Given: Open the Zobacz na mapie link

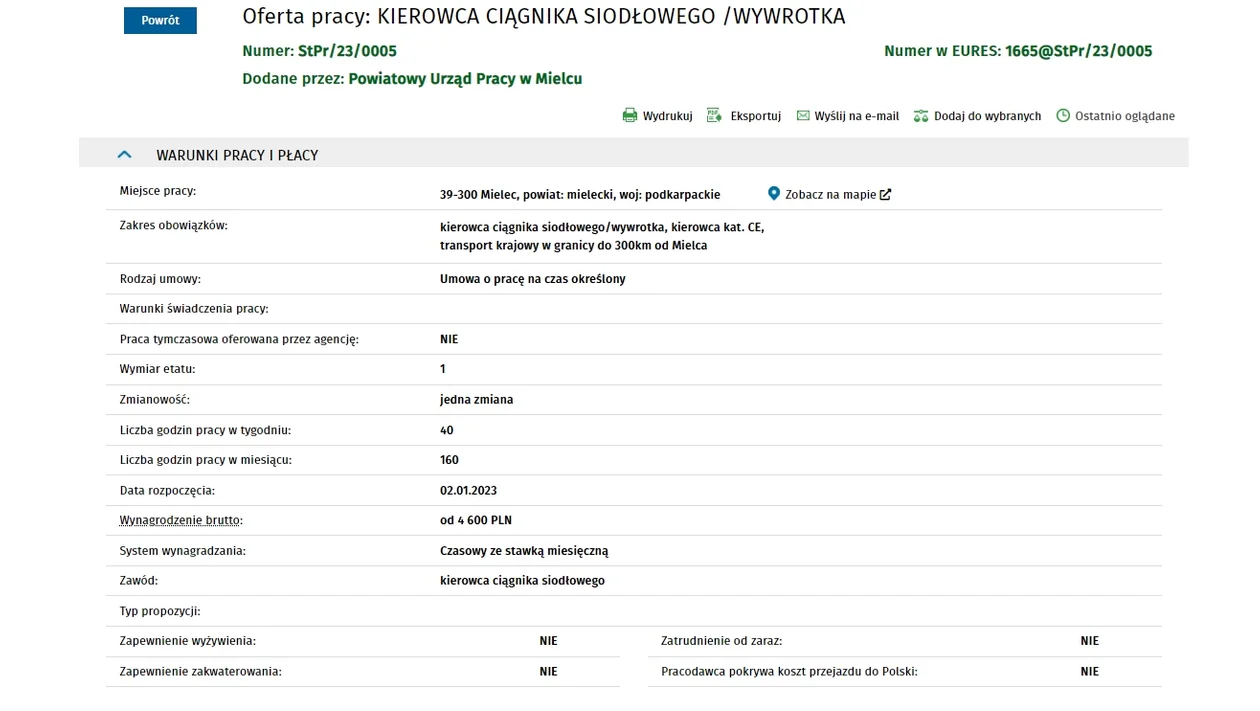Looking at the screenshot, I should pyautogui.click(x=830, y=195).
